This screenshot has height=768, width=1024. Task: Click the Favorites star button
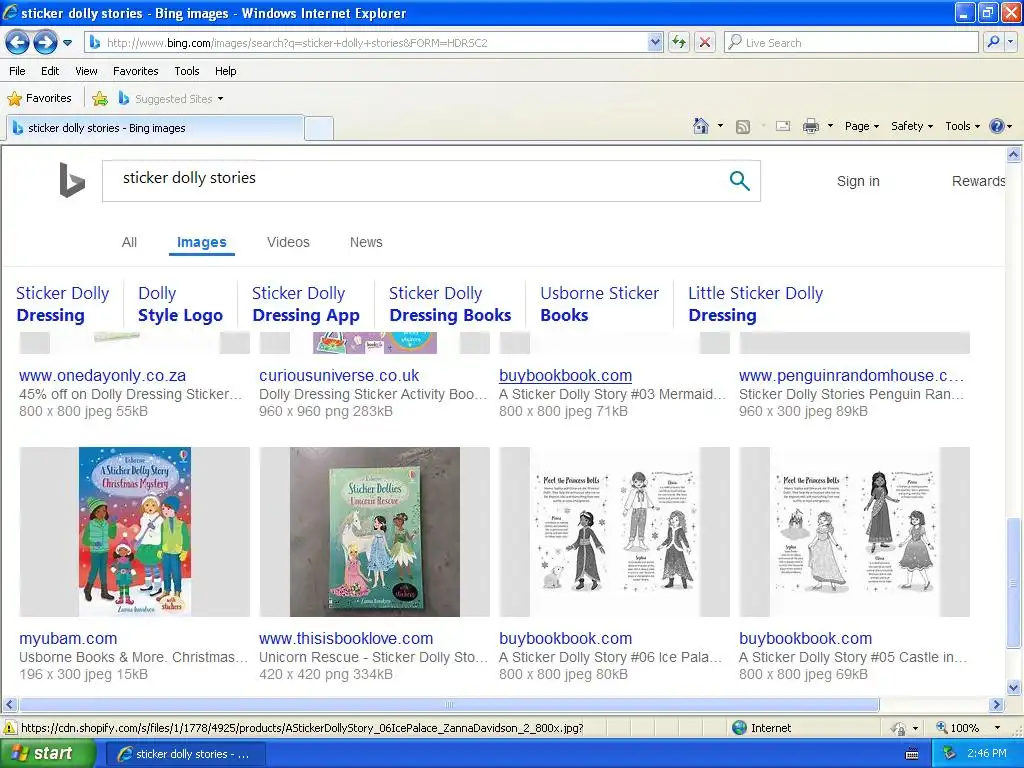39,99
